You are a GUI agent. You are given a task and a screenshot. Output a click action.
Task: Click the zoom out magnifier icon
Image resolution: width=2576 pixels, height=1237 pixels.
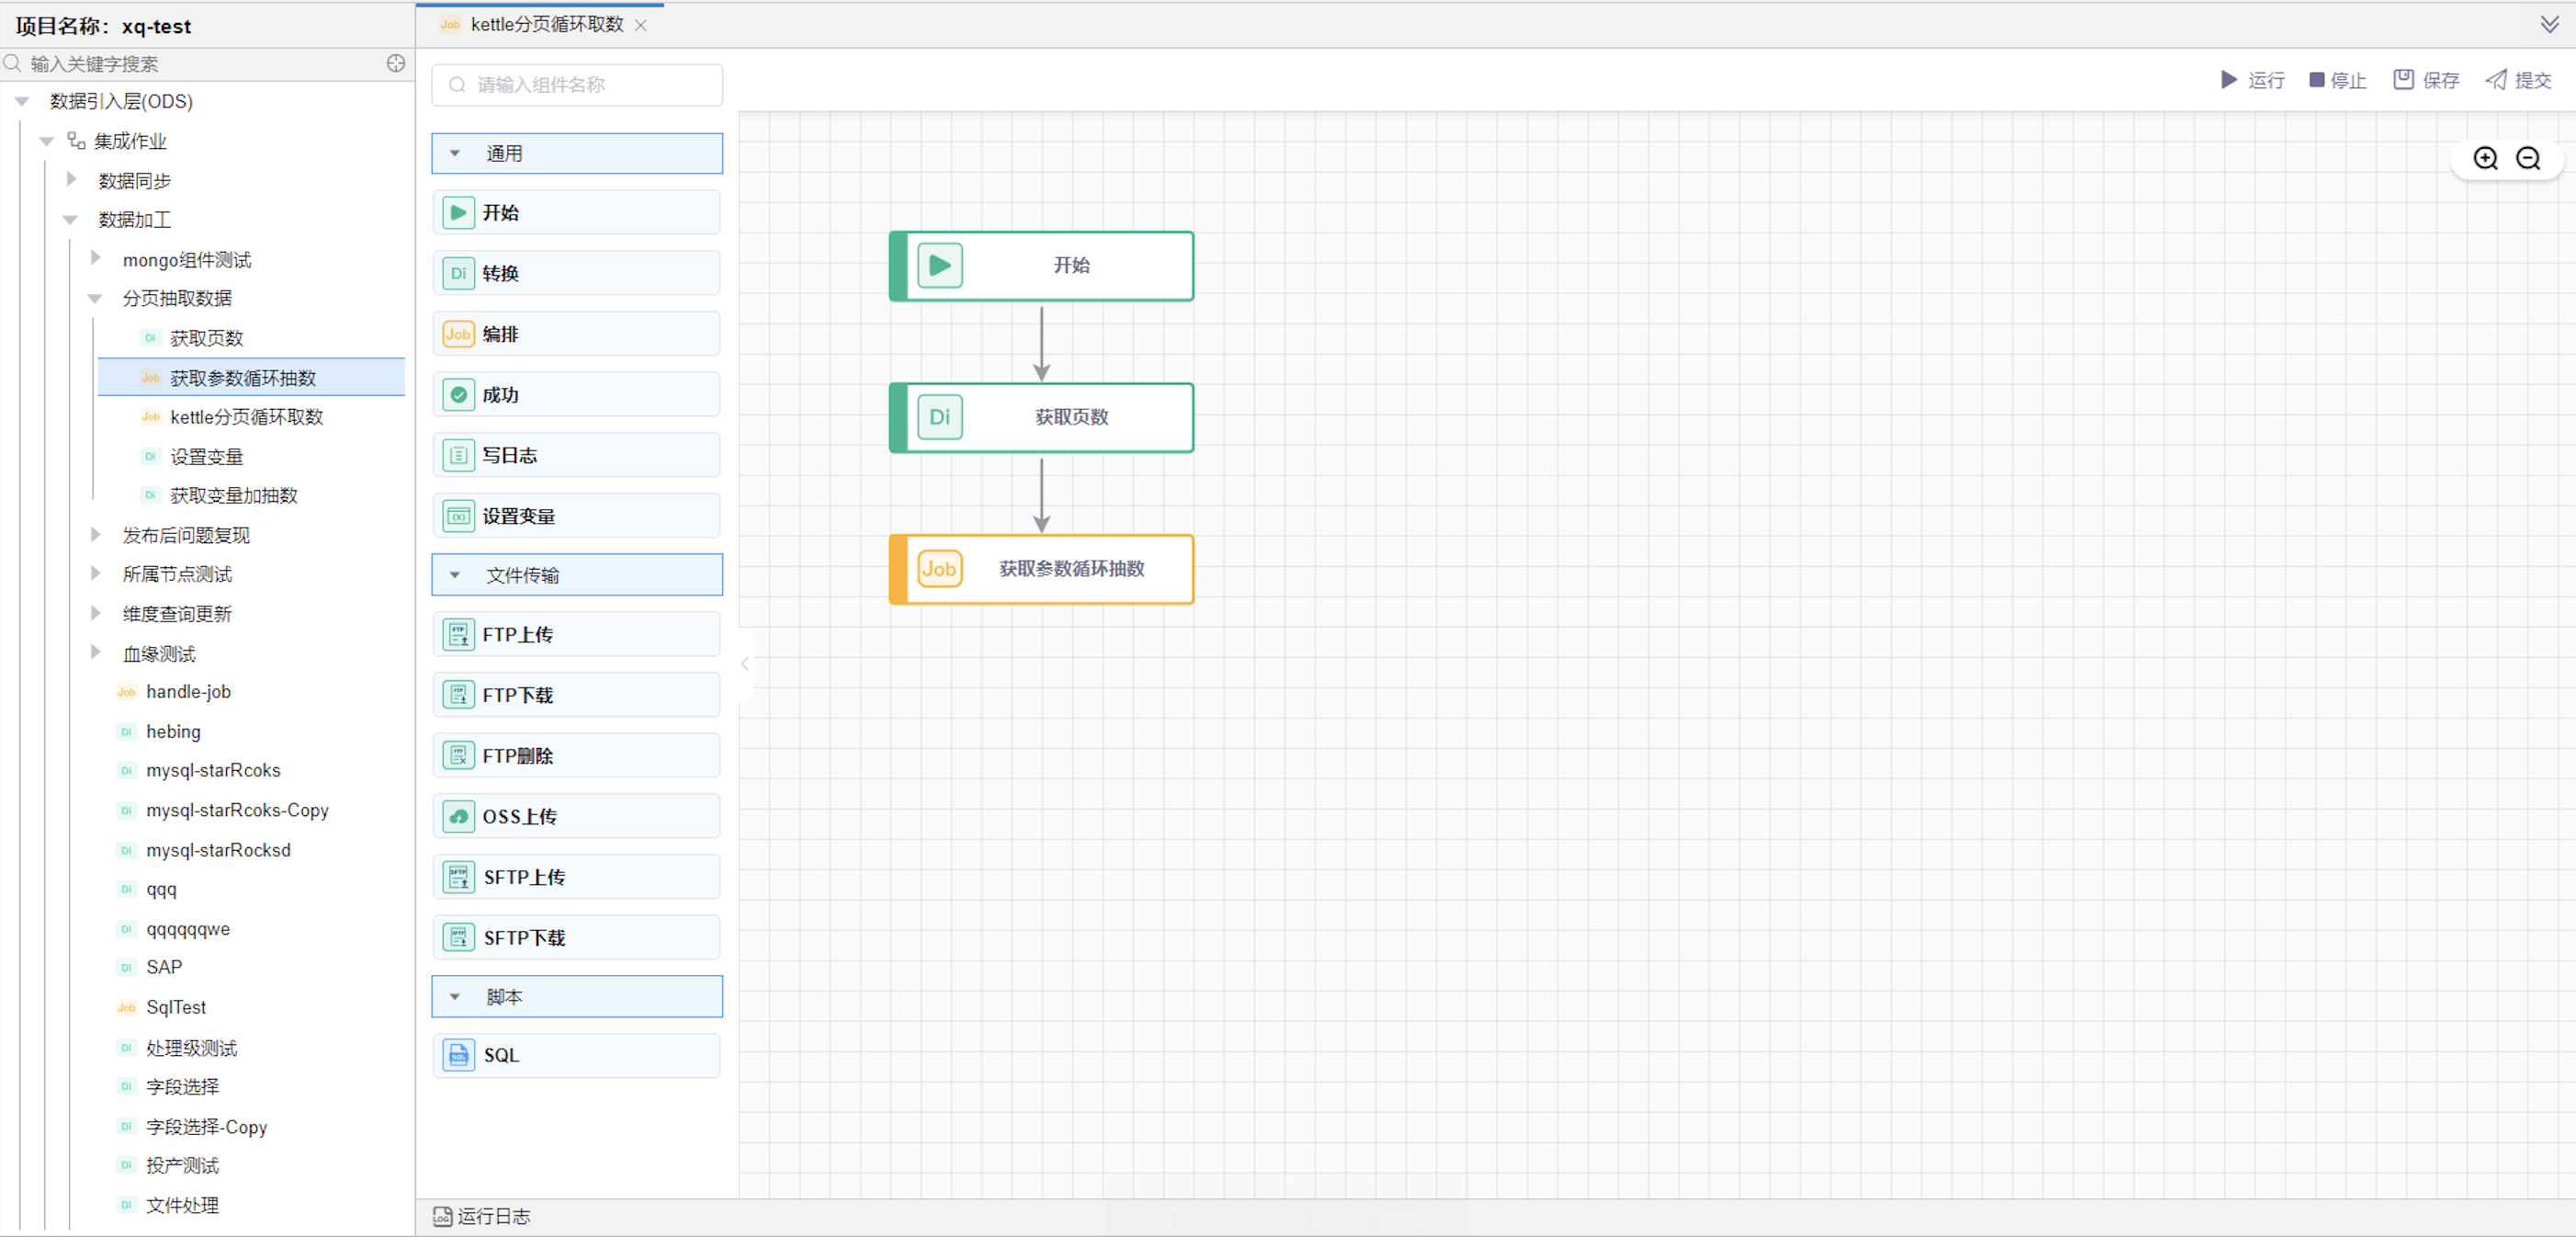(x=2528, y=158)
